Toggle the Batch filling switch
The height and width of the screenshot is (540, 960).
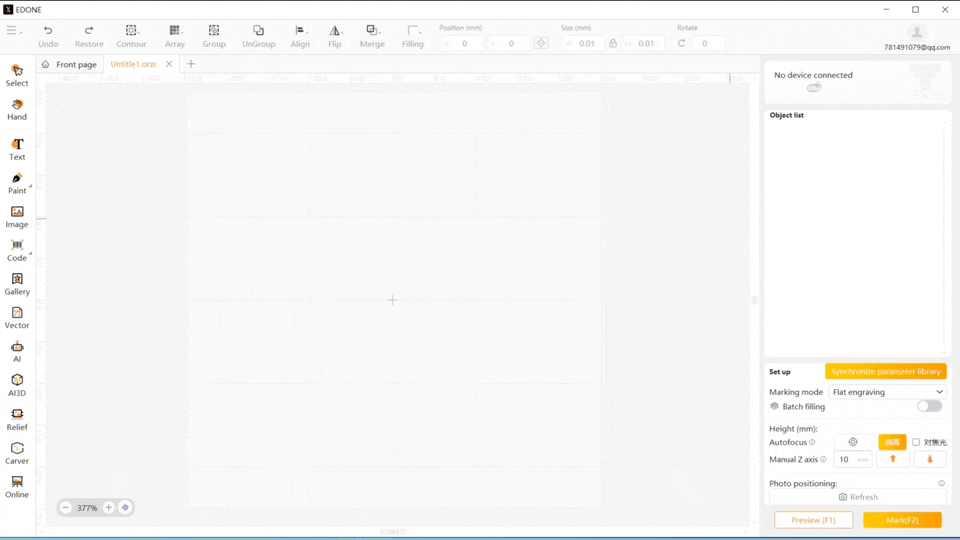coord(929,406)
